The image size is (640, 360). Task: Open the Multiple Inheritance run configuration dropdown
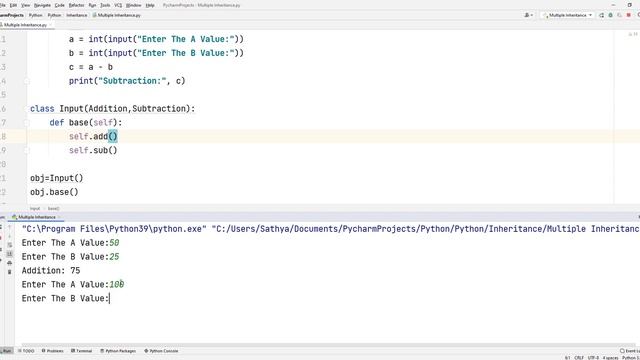point(567,15)
